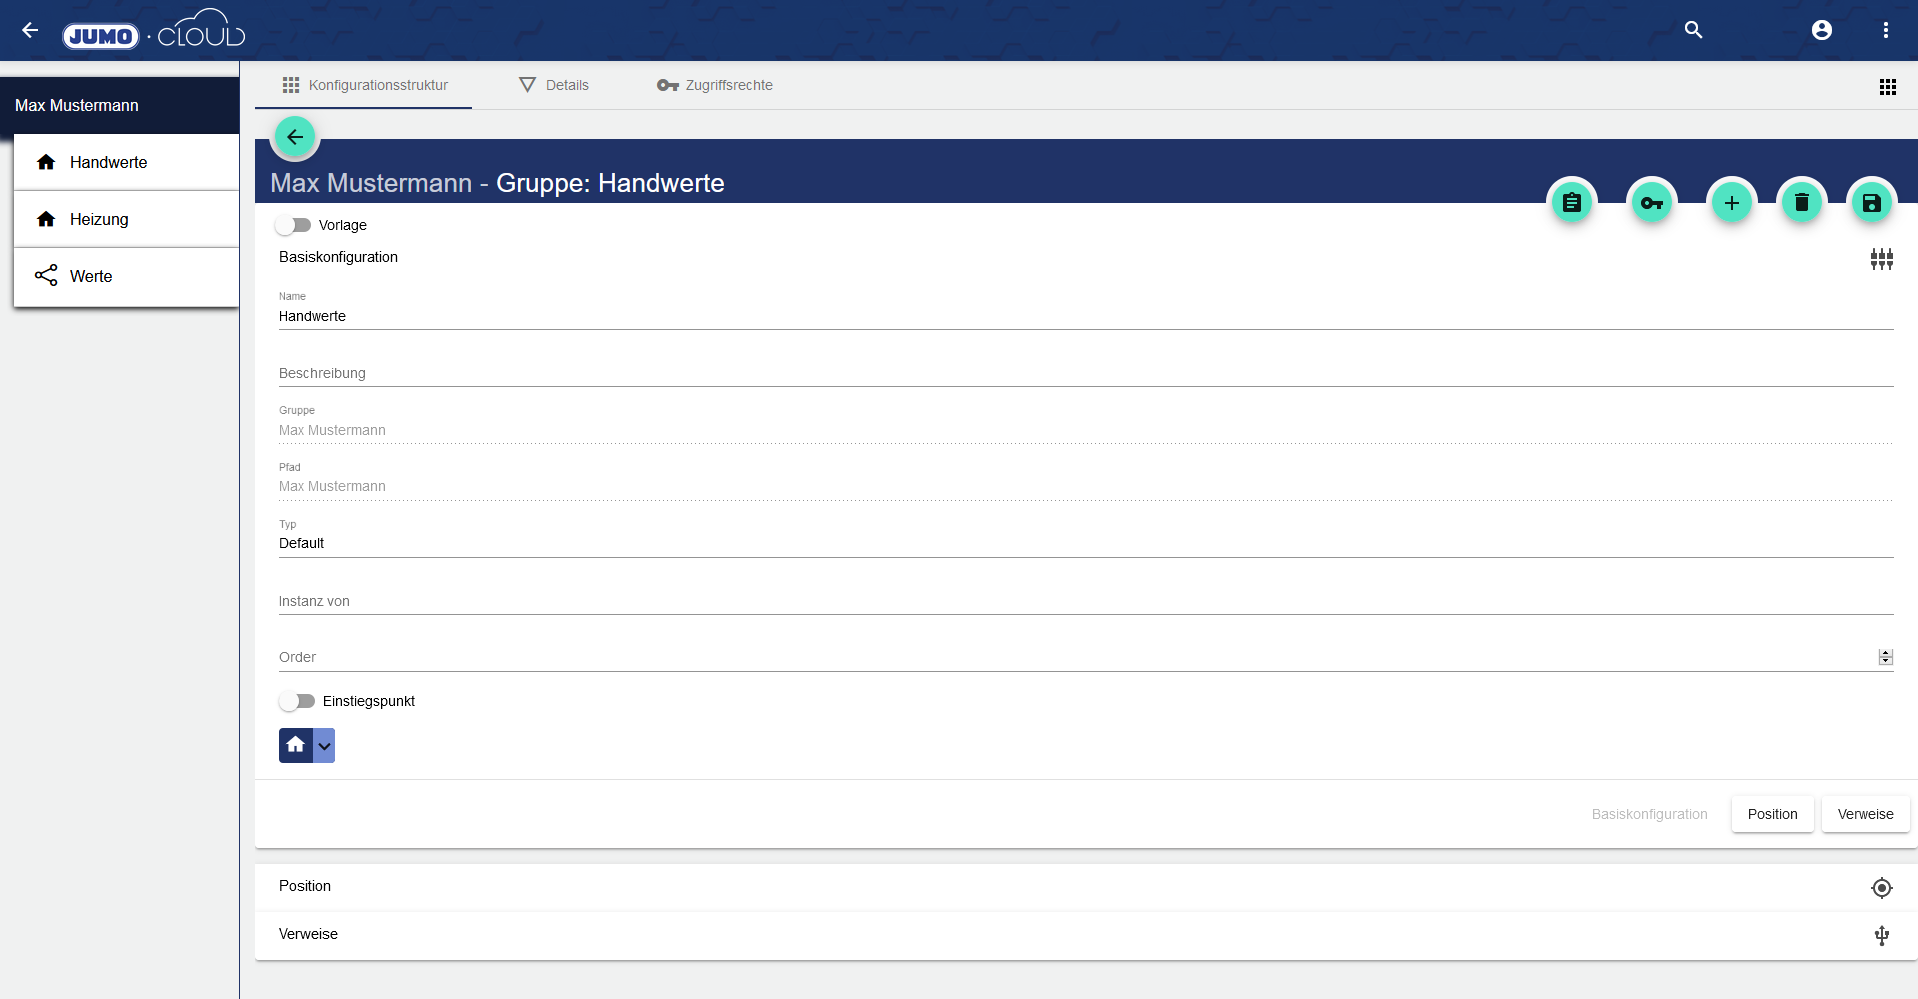
Task: Open the user account profile icon
Action: pyautogui.click(x=1821, y=30)
